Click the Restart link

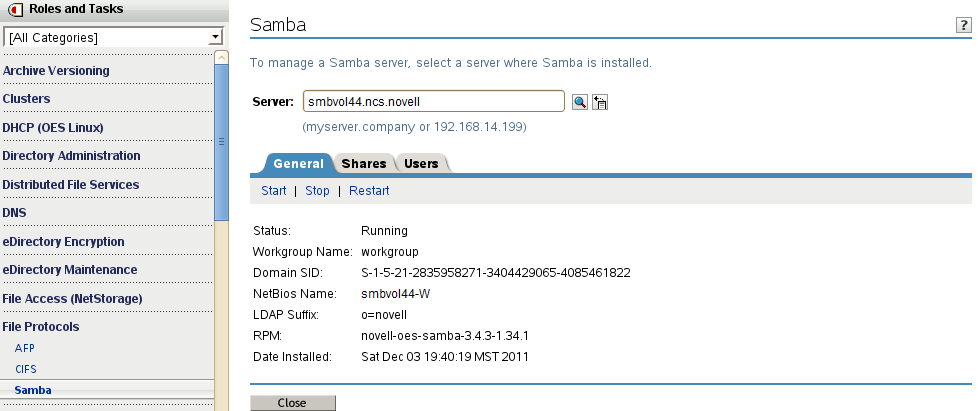pos(369,191)
